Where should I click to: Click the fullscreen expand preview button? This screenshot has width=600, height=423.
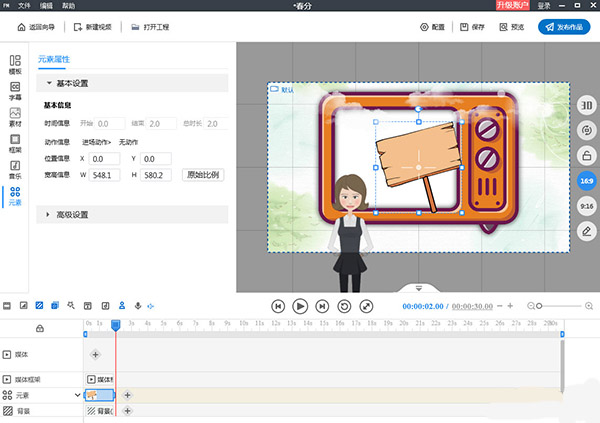(x=366, y=306)
